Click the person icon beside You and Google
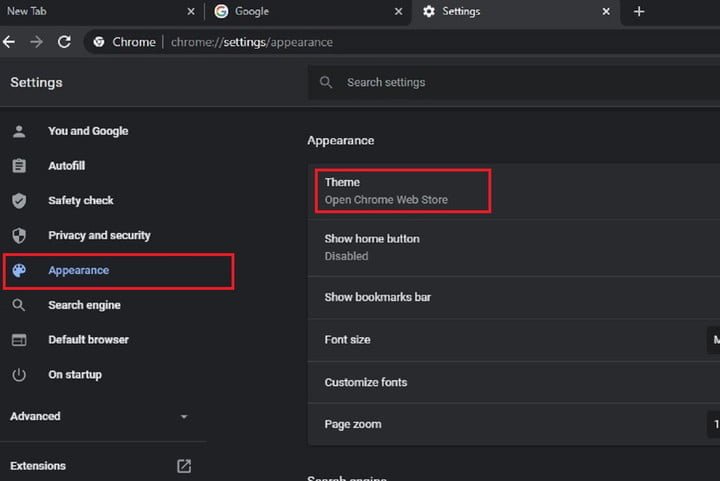The width and height of the screenshot is (720, 481). (19, 131)
